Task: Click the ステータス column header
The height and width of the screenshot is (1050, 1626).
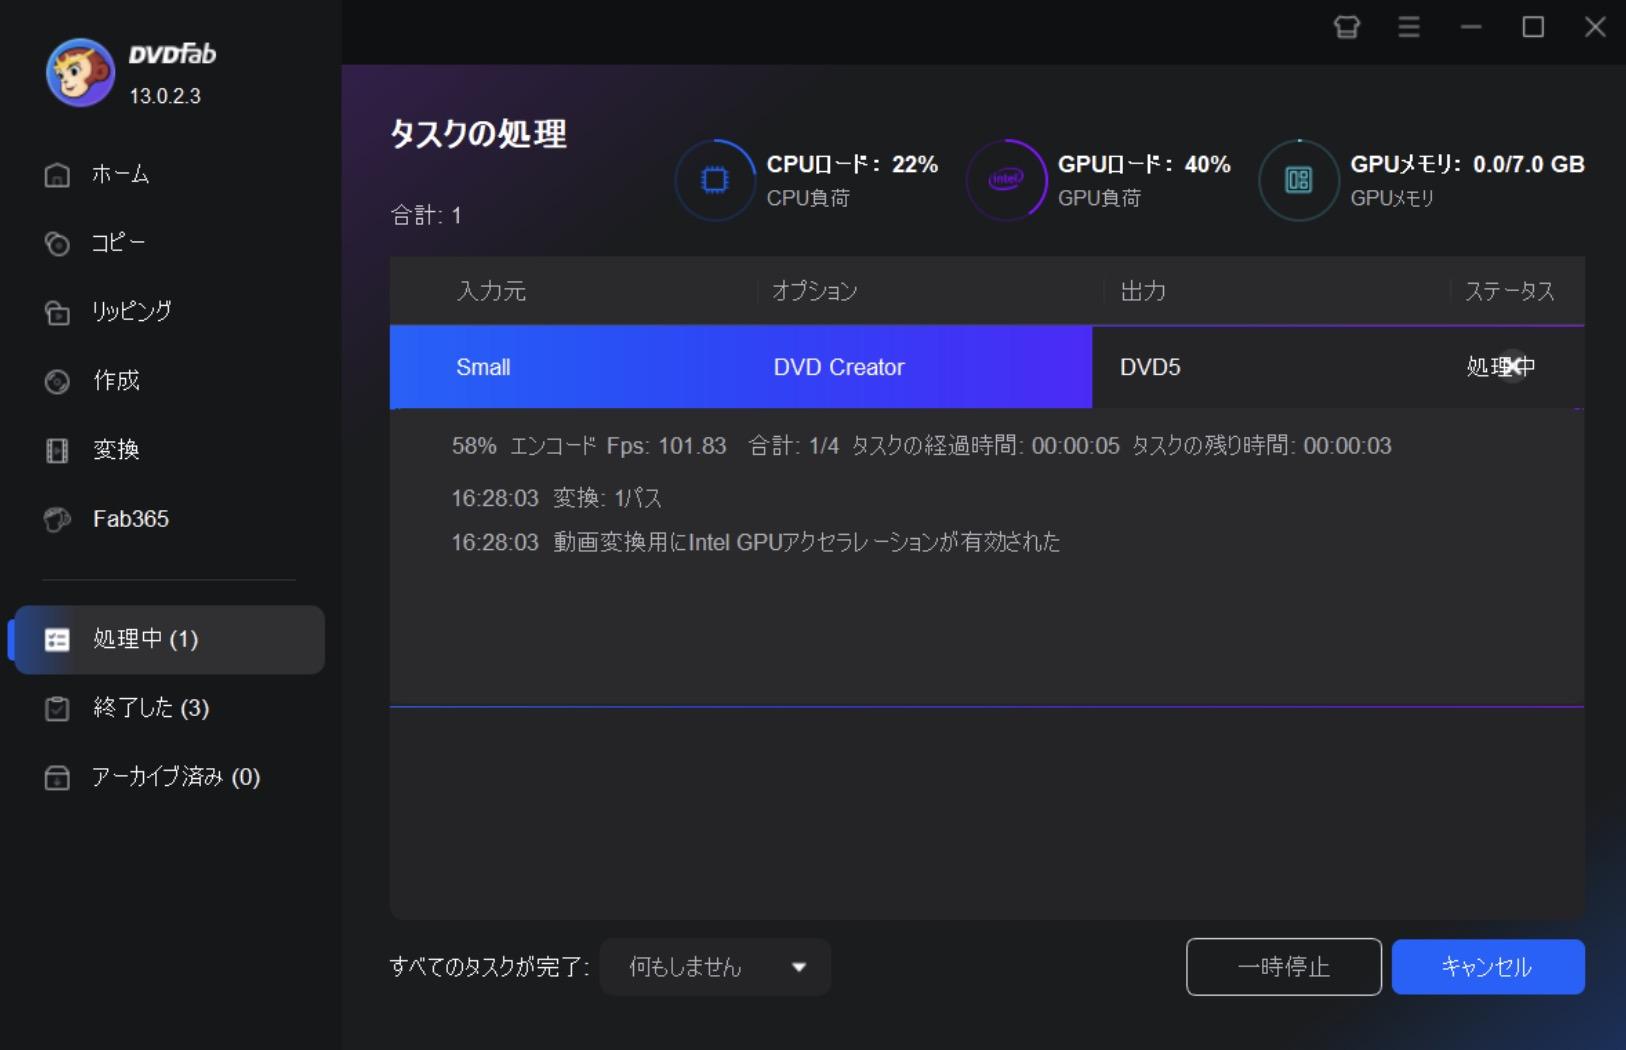Action: 1510,291
